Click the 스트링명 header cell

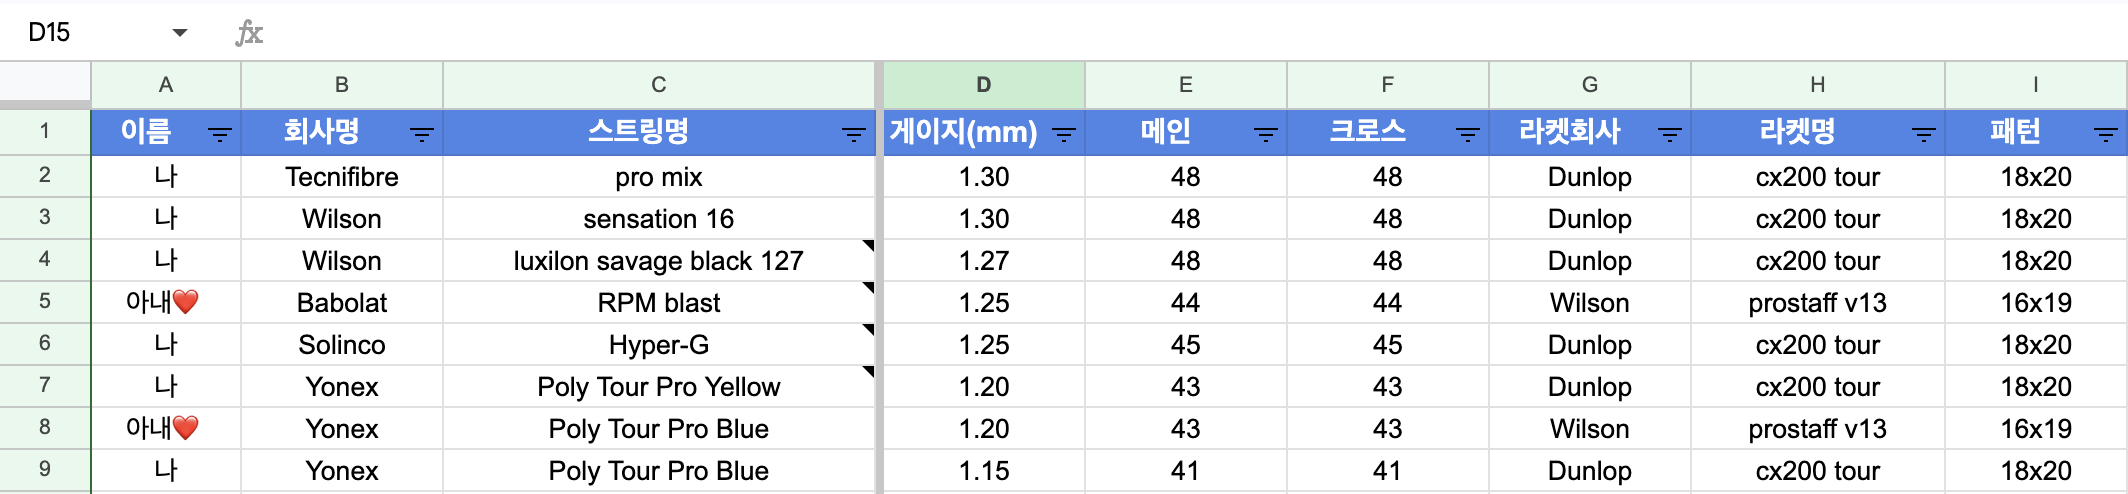click(659, 132)
